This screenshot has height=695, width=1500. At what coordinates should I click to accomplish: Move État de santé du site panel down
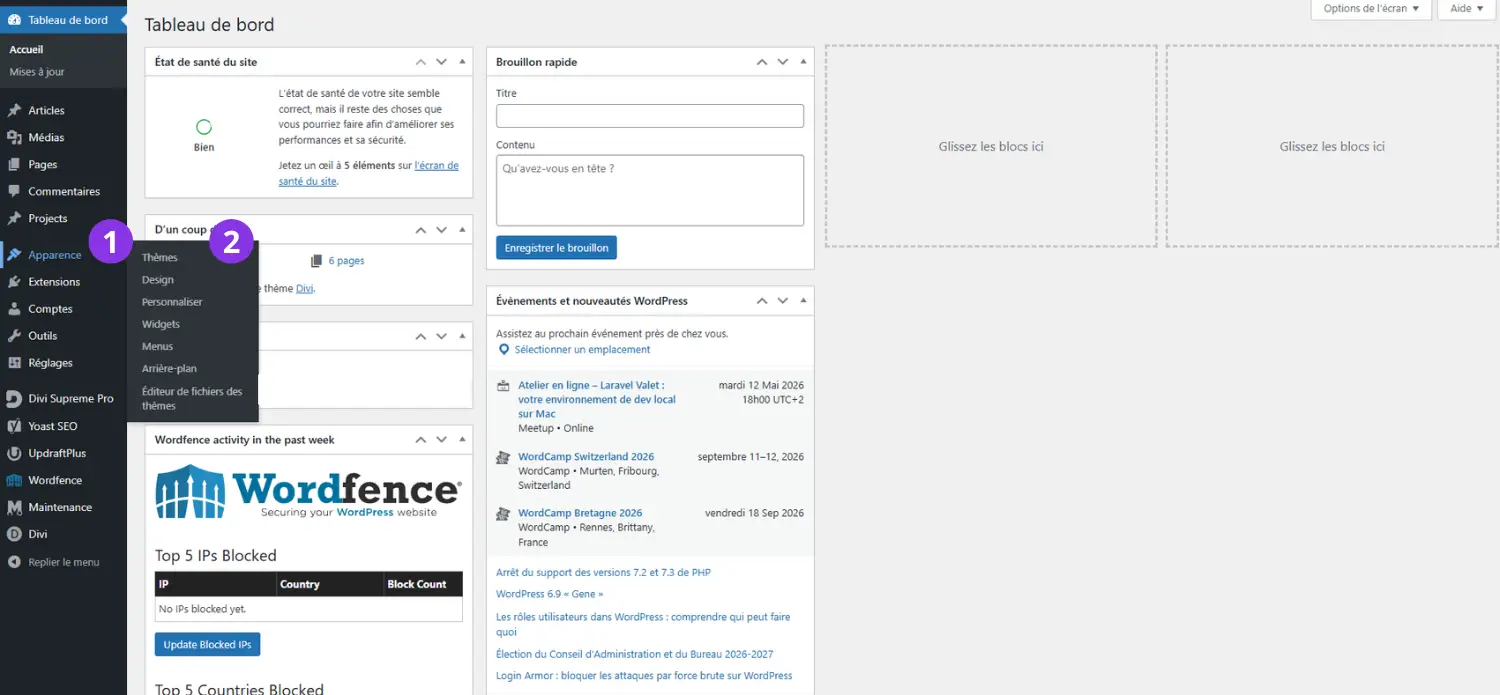click(x=442, y=62)
